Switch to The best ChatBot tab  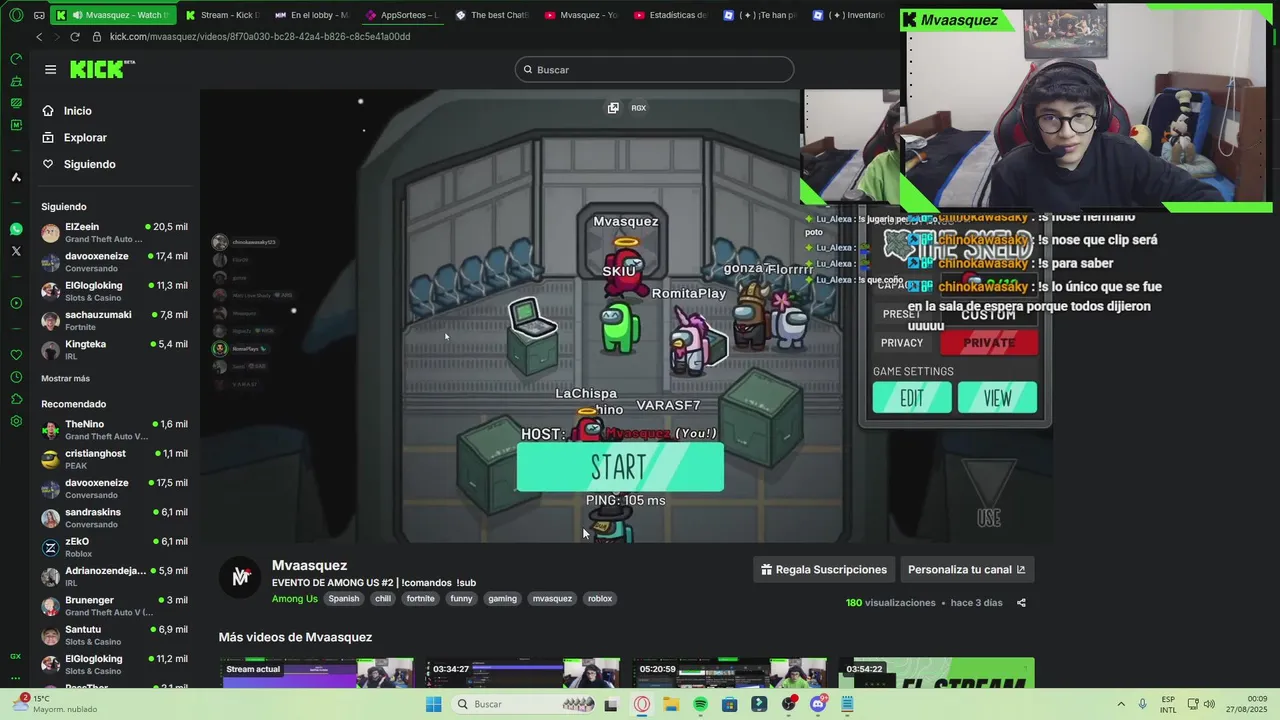(491, 15)
